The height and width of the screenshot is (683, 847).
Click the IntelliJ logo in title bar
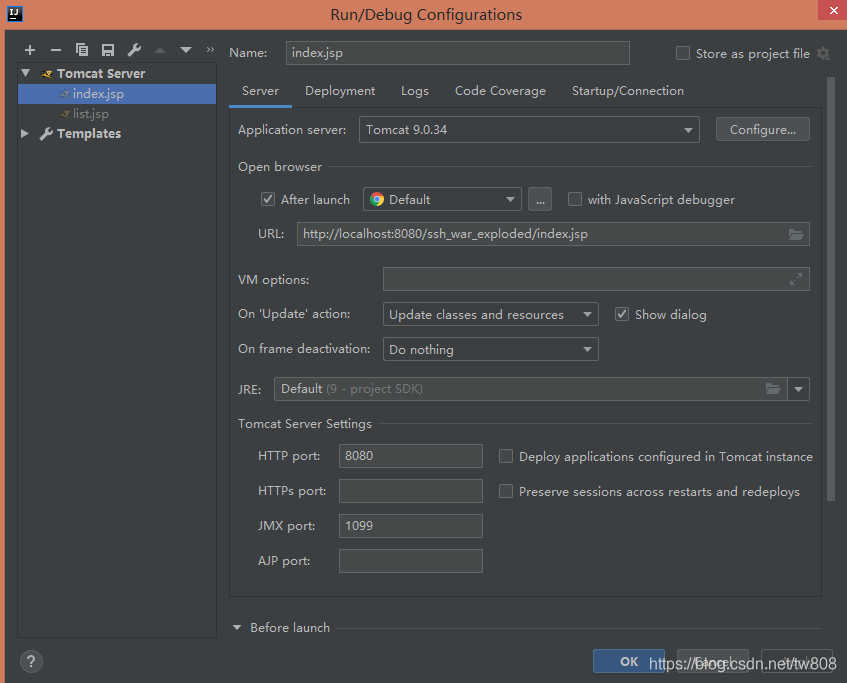15,14
